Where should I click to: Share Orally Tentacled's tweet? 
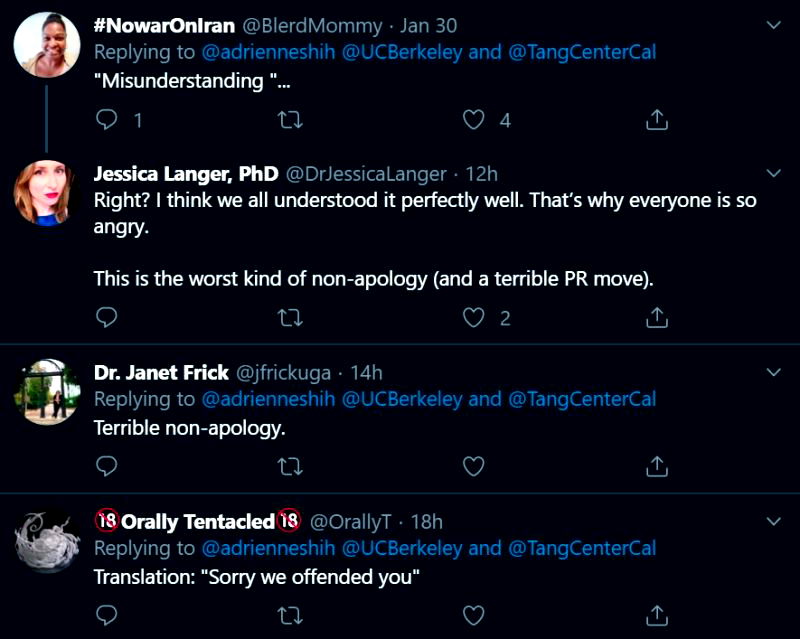point(656,614)
